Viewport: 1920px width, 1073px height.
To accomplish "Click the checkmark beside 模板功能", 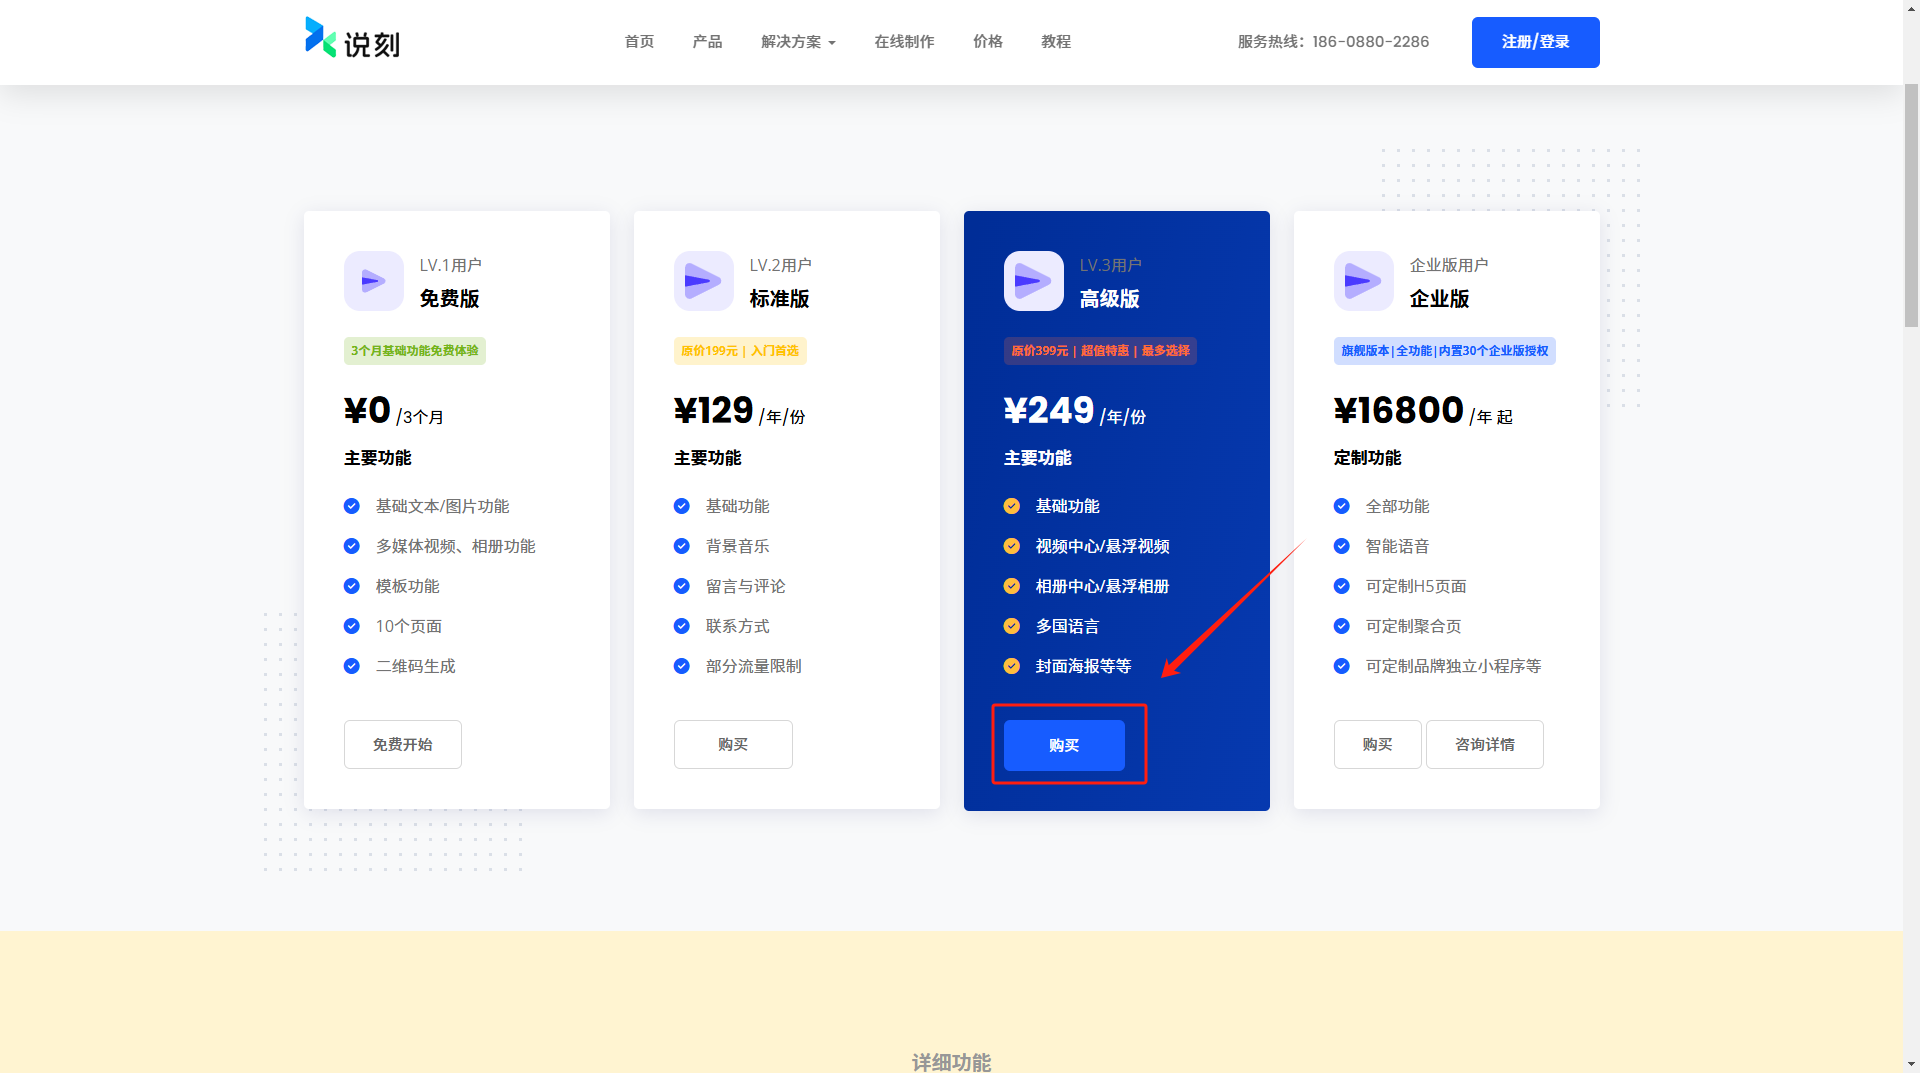I will [x=352, y=586].
